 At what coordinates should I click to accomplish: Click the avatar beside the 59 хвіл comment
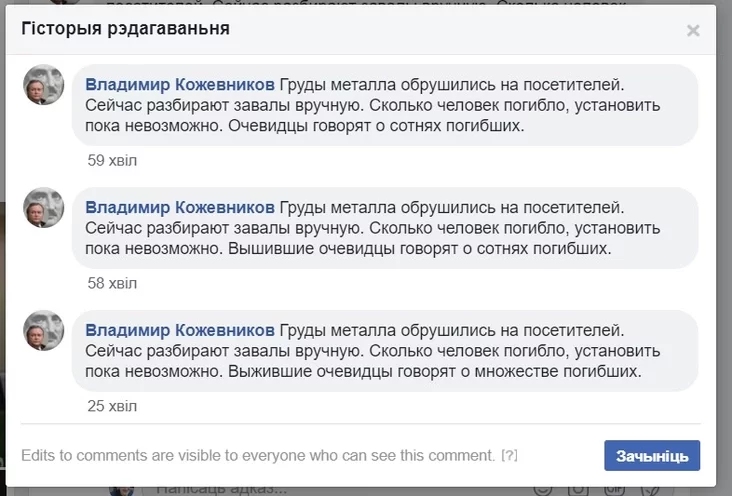point(44,86)
